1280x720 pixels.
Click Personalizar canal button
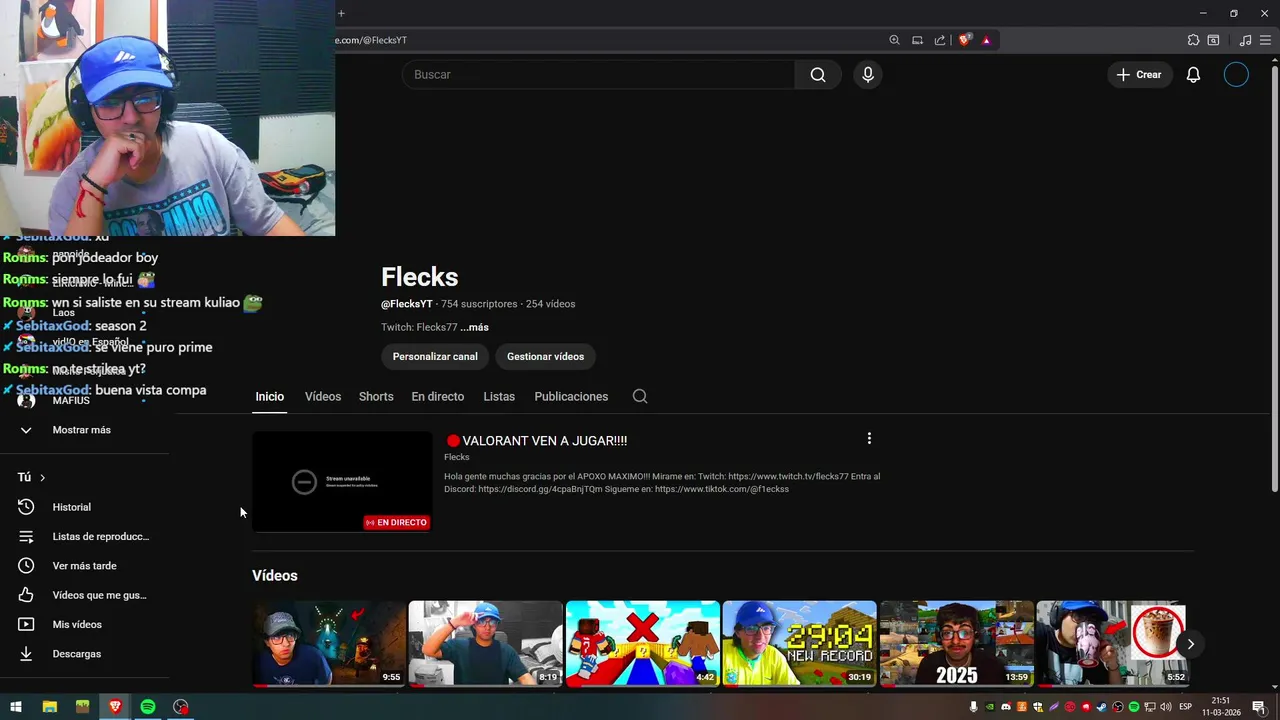tap(435, 356)
